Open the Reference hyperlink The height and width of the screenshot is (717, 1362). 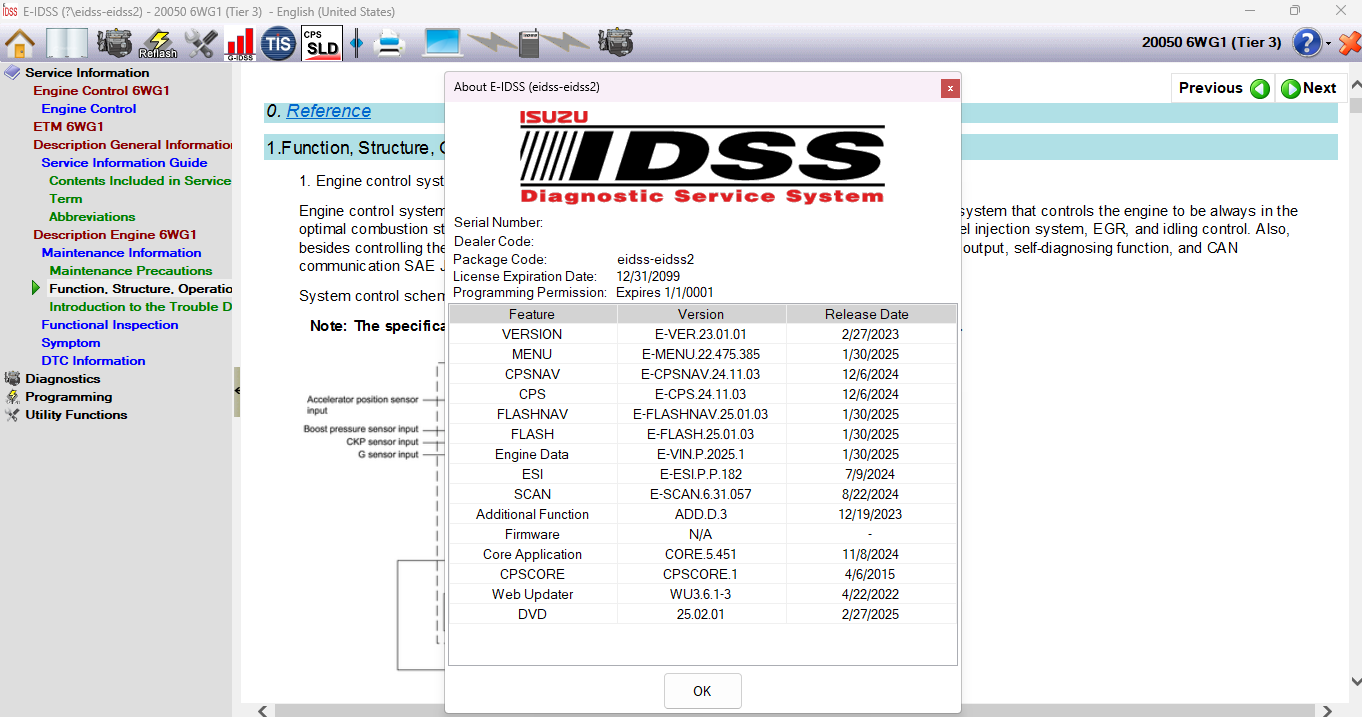[x=329, y=111]
